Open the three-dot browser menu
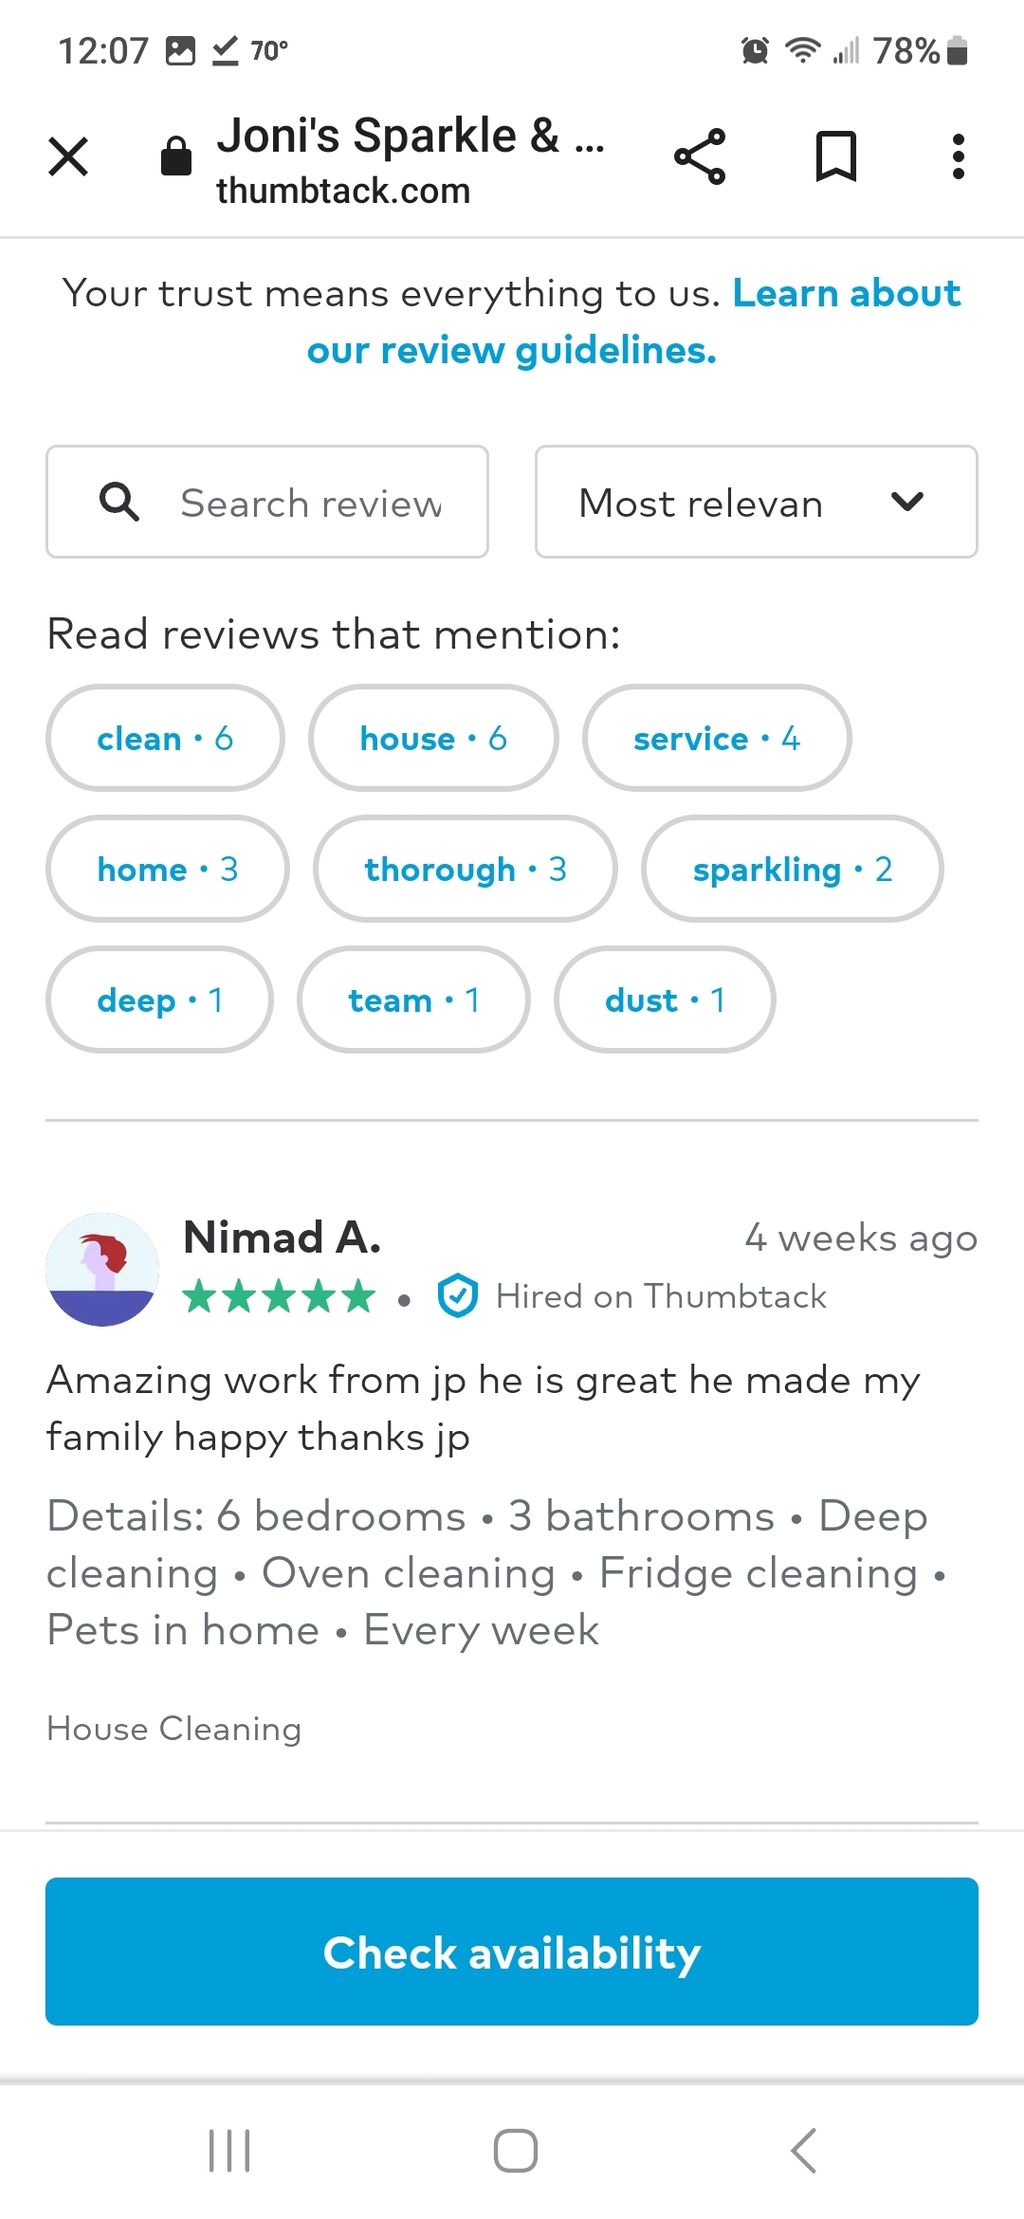 (x=958, y=157)
